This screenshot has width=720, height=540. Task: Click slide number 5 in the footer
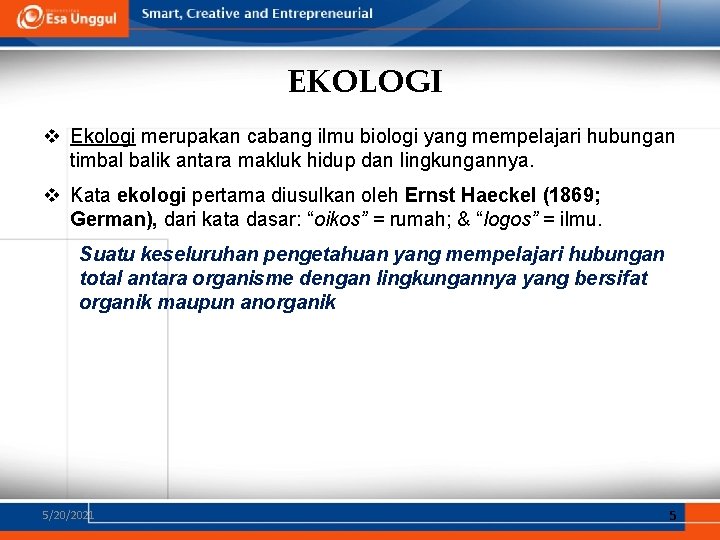(x=673, y=516)
